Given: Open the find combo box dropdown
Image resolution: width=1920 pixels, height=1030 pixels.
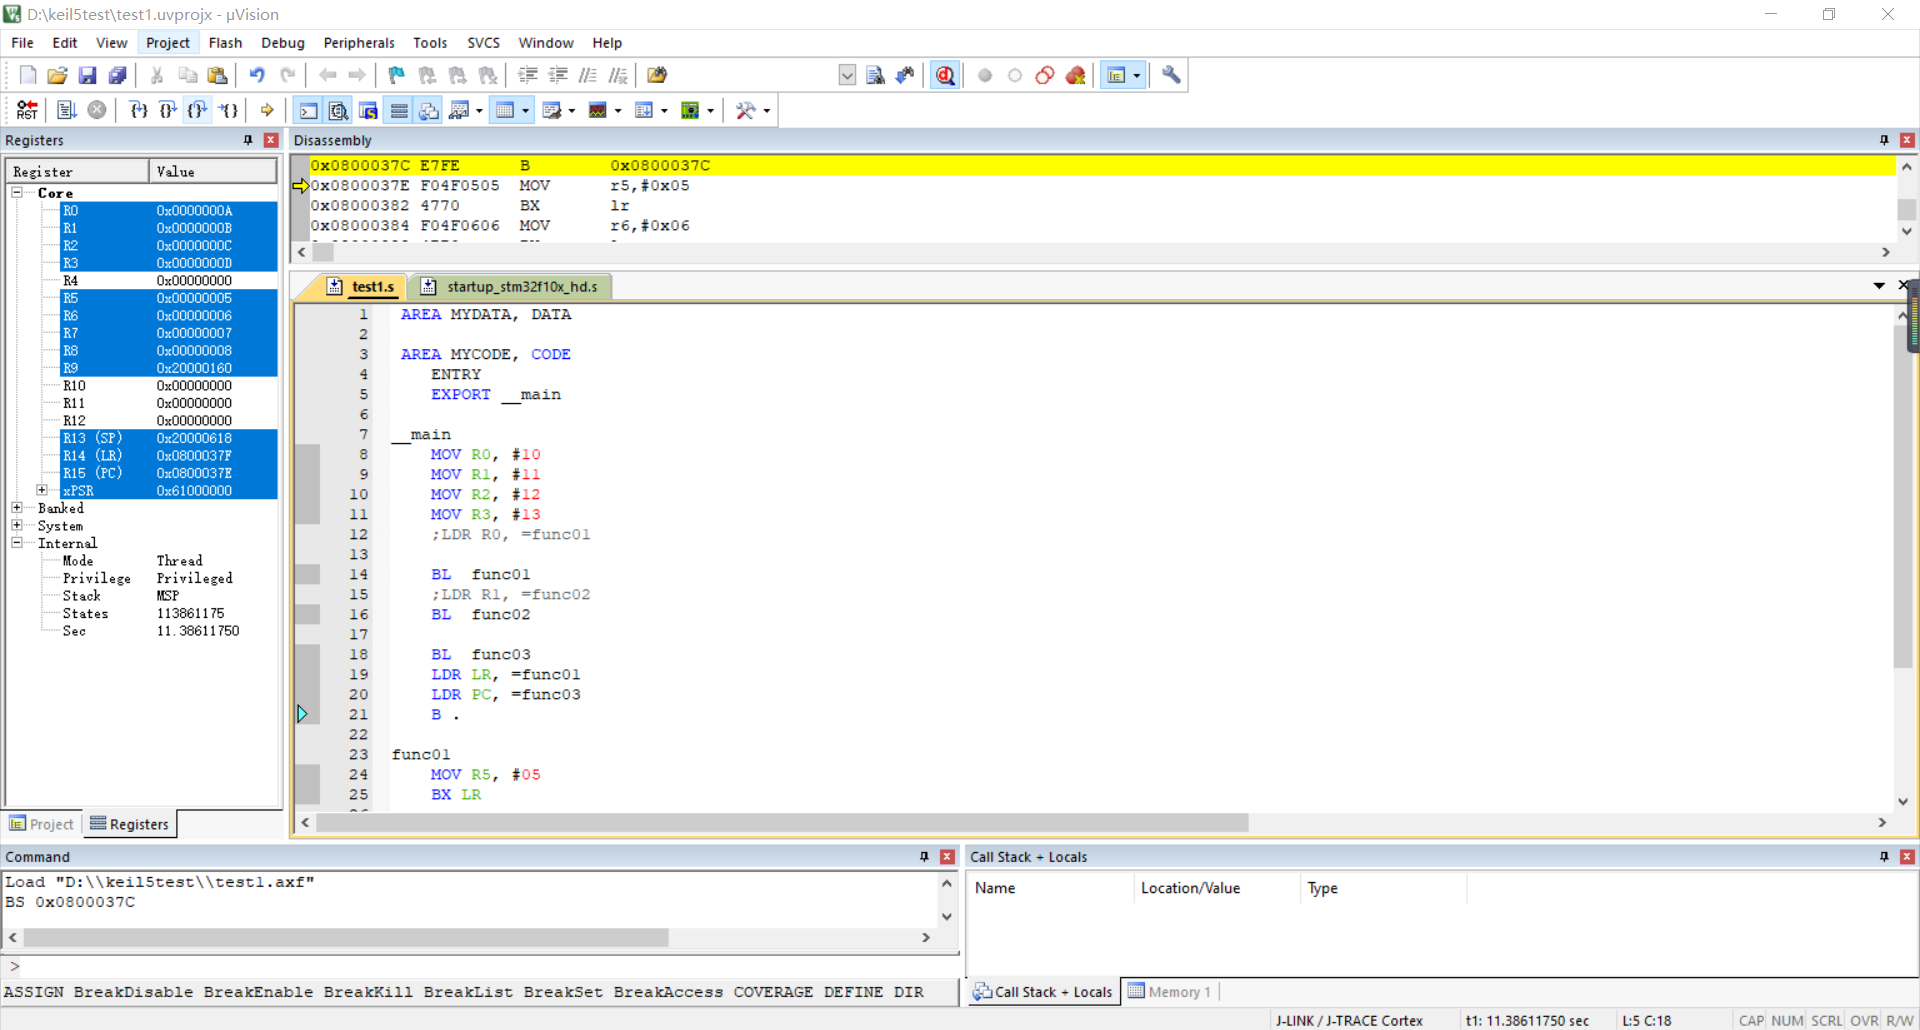Looking at the screenshot, I should (x=847, y=75).
